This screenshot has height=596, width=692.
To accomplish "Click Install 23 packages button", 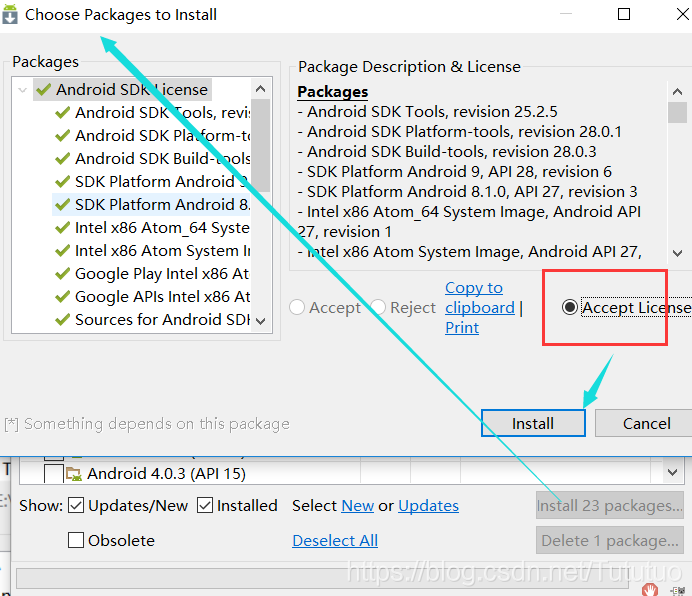I will coord(610,505).
